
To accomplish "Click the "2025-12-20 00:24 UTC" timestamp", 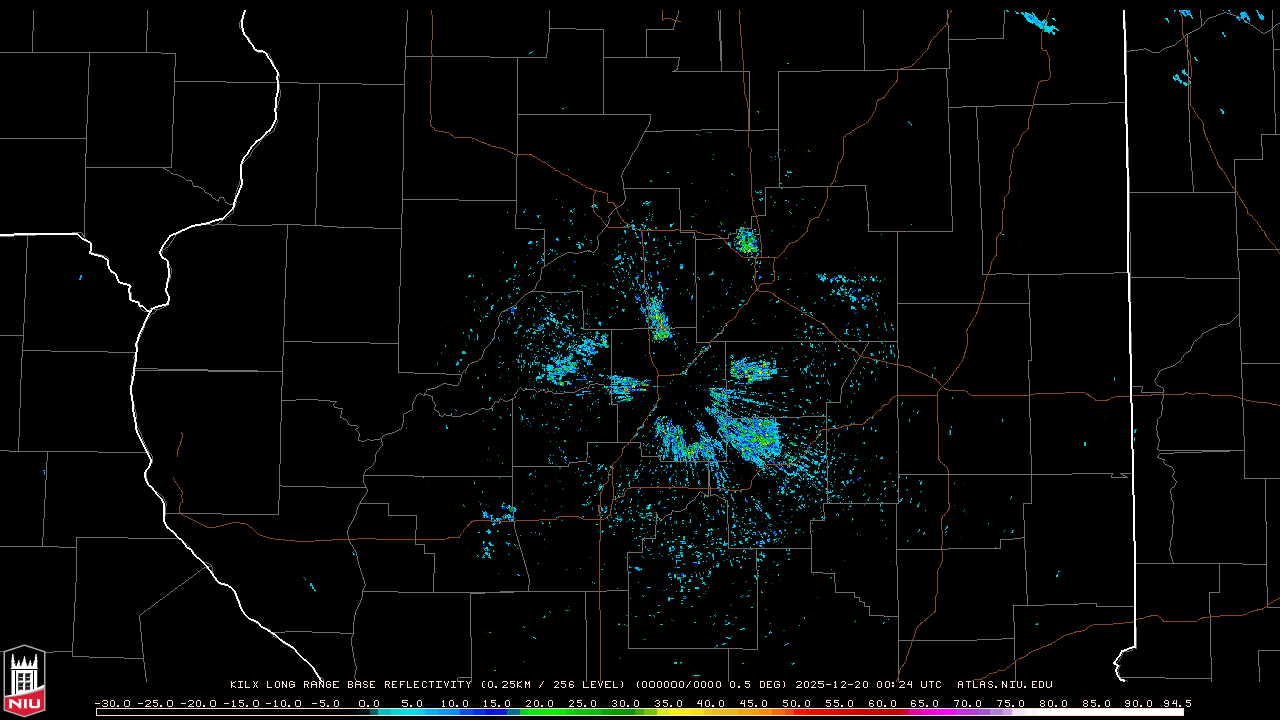I will (x=868, y=685).
